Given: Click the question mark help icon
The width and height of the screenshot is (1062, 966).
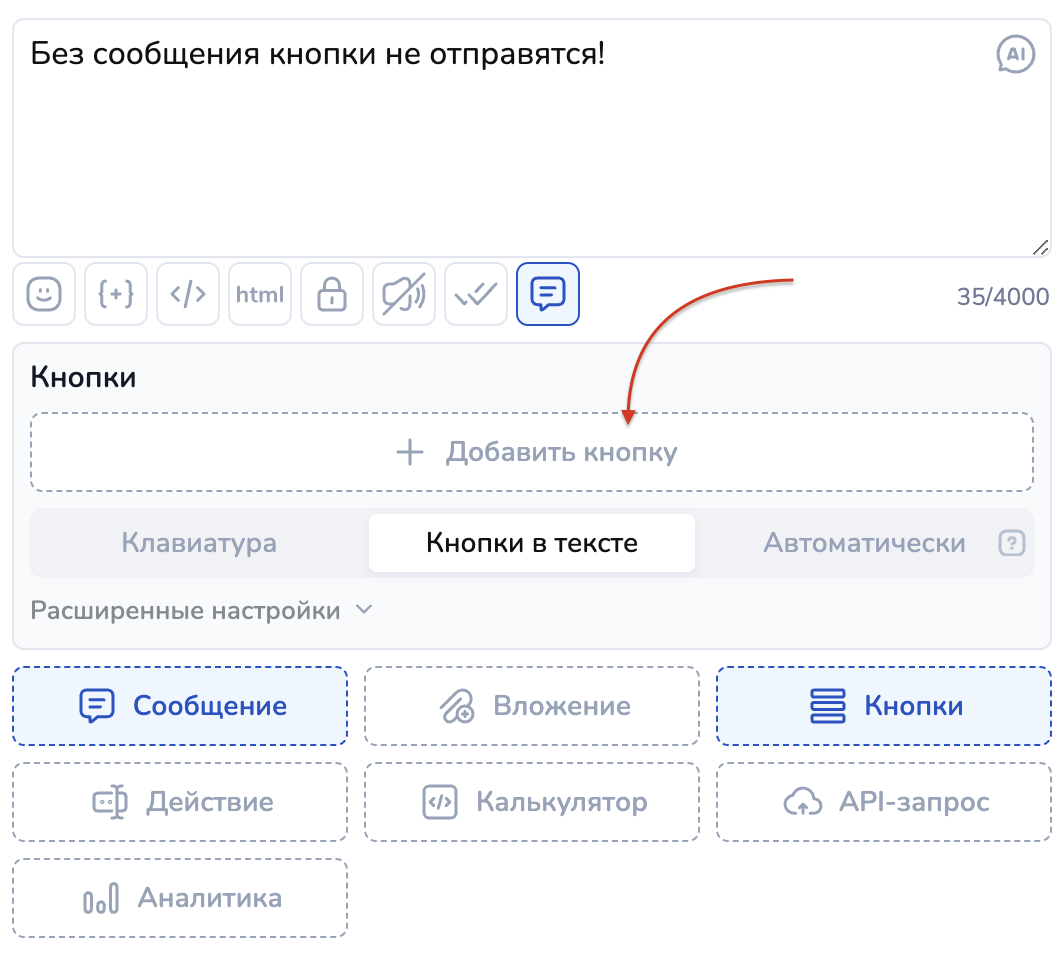Looking at the screenshot, I should pyautogui.click(x=1012, y=543).
